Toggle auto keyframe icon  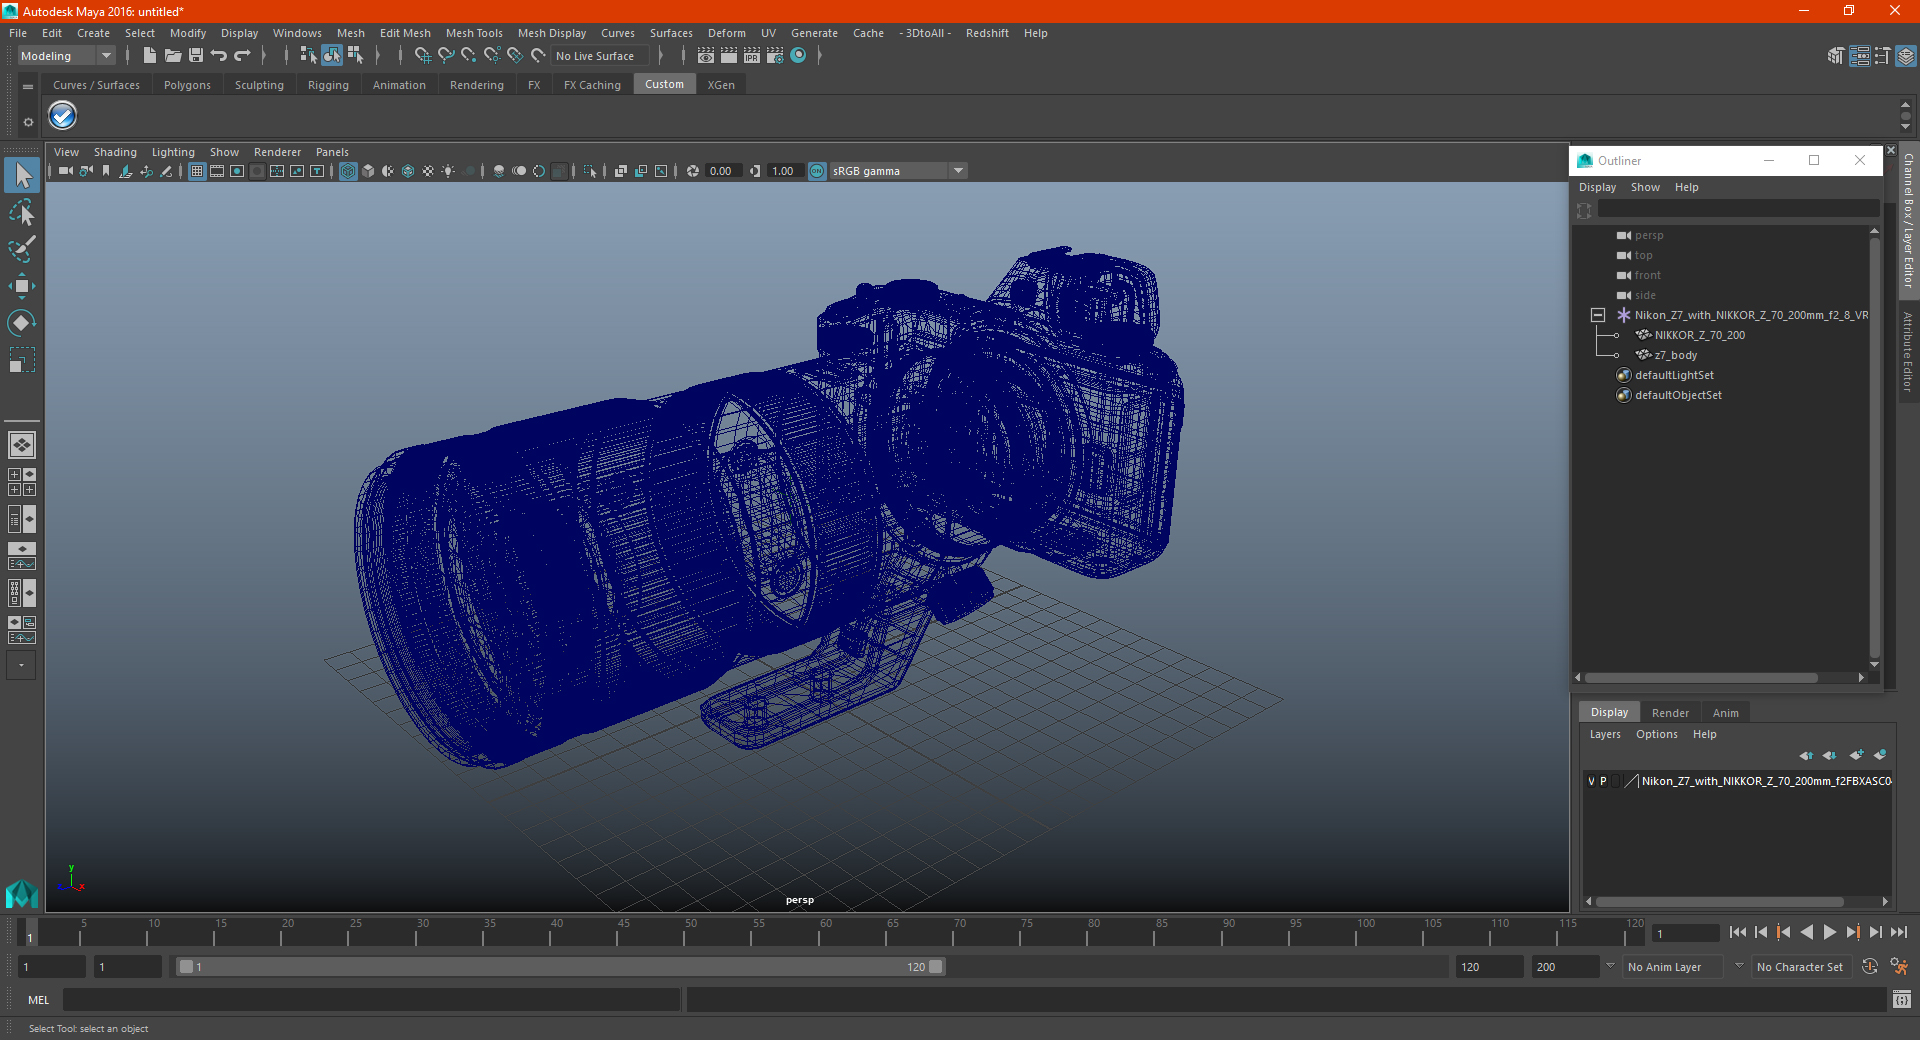click(x=1870, y=967)
